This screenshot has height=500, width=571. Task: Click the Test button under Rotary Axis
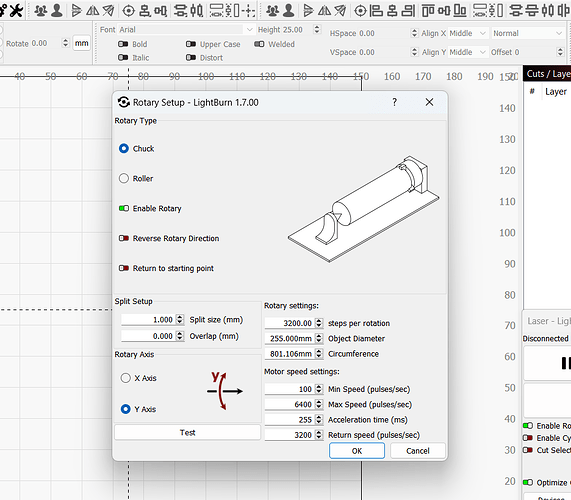point(188,432)
